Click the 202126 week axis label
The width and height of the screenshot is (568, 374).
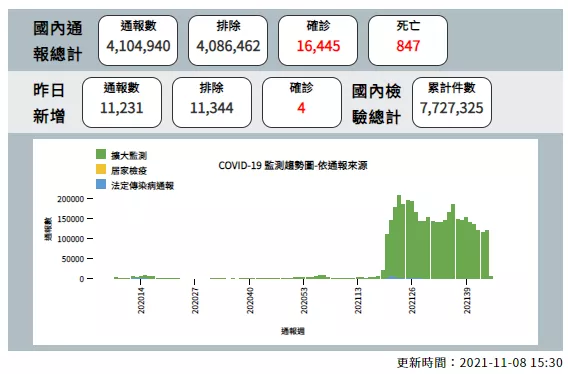tap(412, 300)
